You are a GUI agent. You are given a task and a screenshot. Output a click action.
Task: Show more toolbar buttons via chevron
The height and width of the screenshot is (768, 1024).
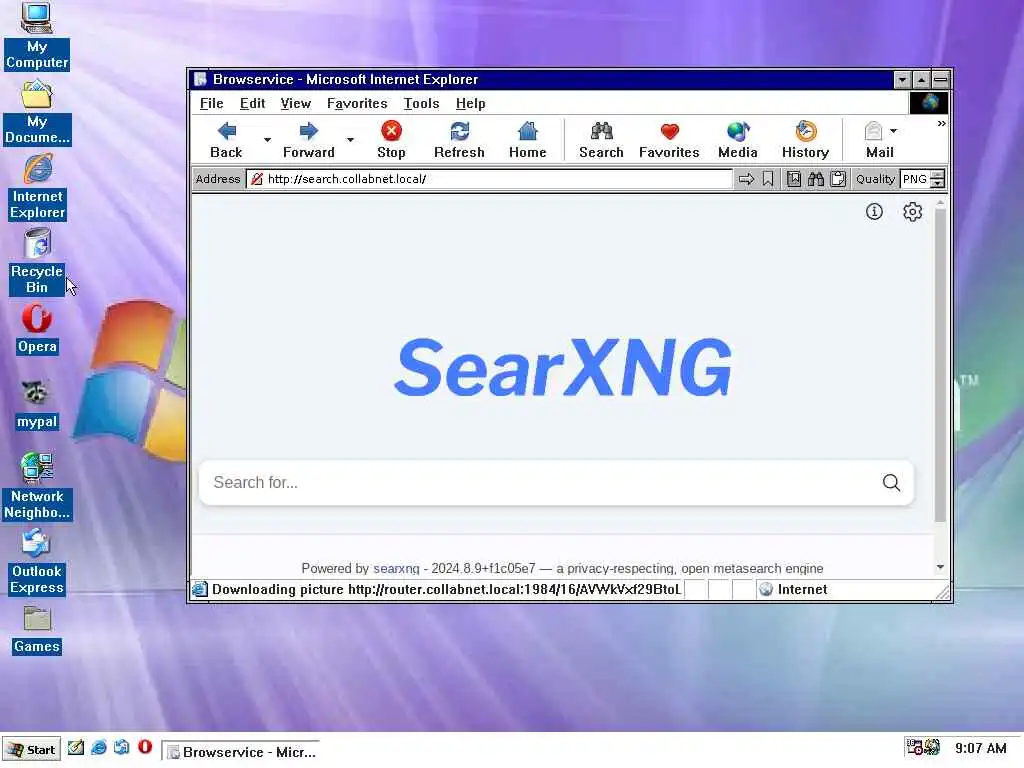coord(941,123)
